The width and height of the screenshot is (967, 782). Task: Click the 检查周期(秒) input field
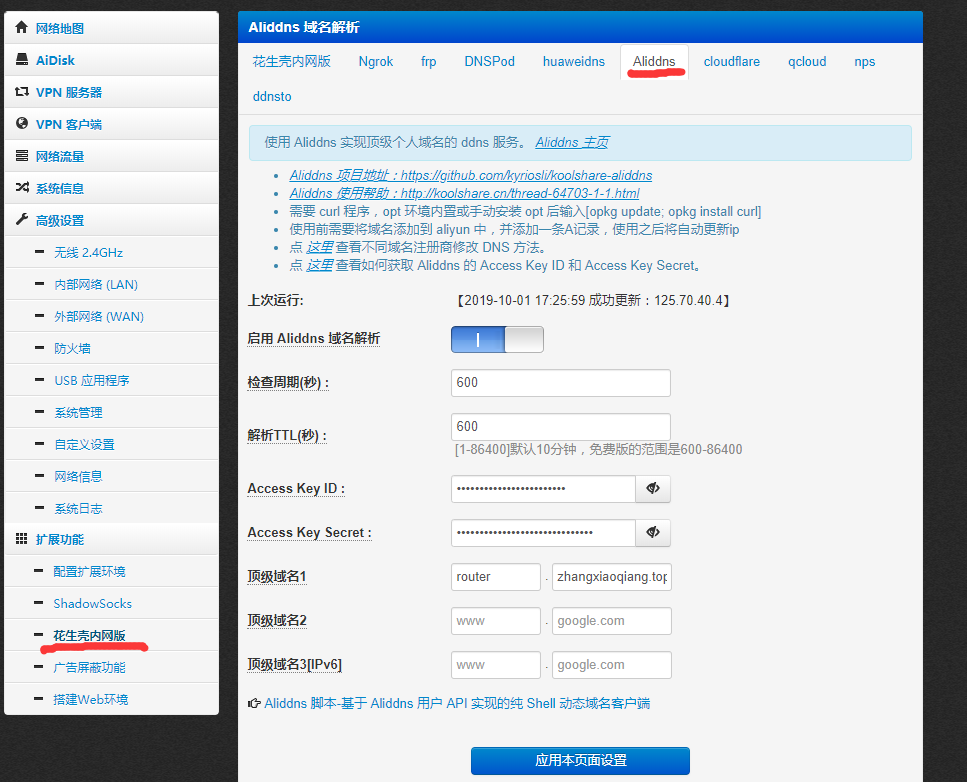(x=561, y=383)
